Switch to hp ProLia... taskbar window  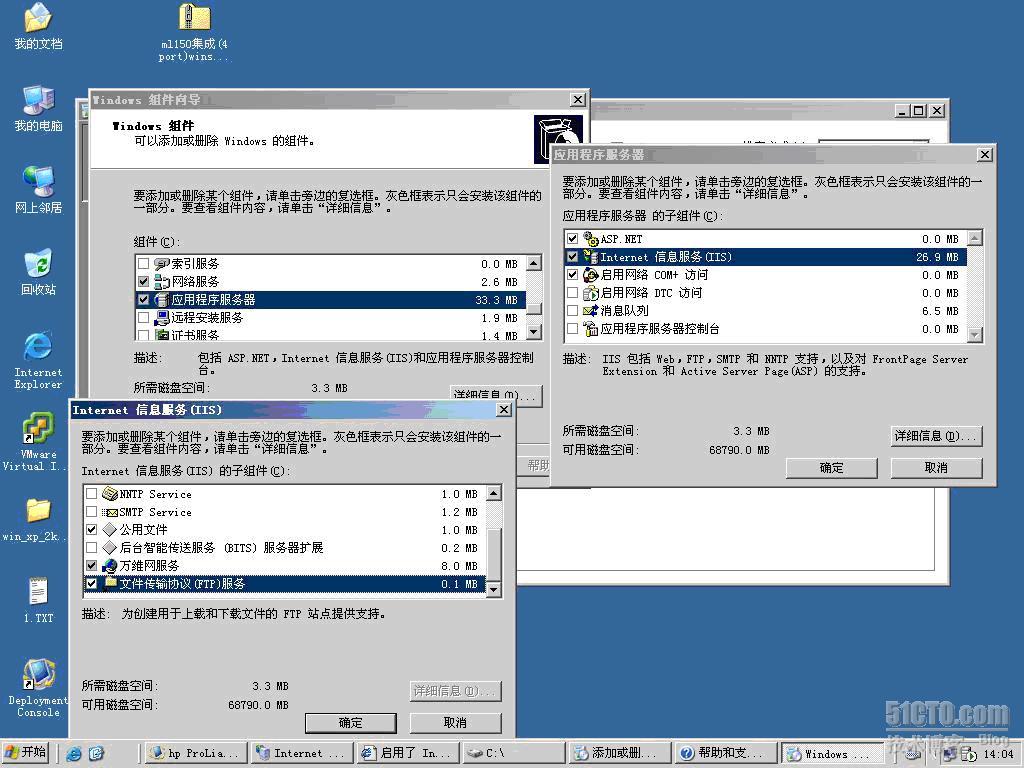click(x=196, y=753)
